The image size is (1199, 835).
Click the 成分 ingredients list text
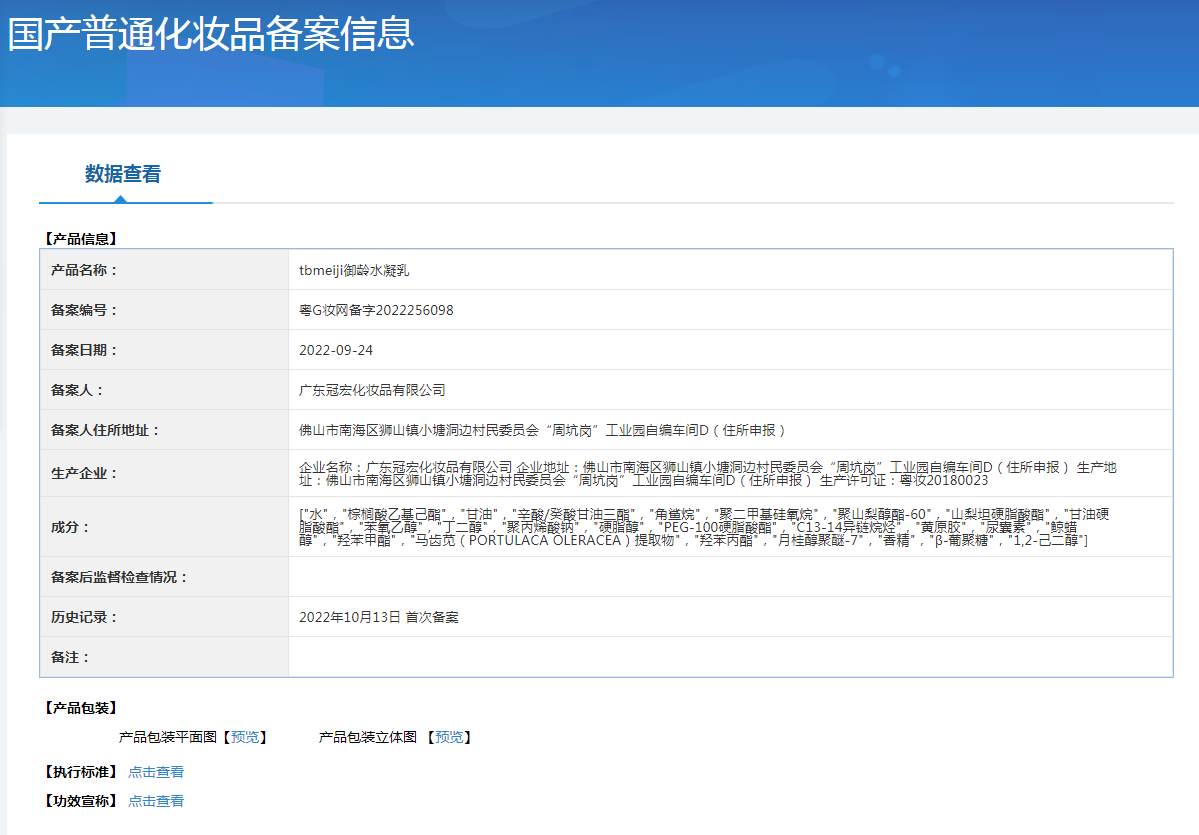click(x=705, y=526)
